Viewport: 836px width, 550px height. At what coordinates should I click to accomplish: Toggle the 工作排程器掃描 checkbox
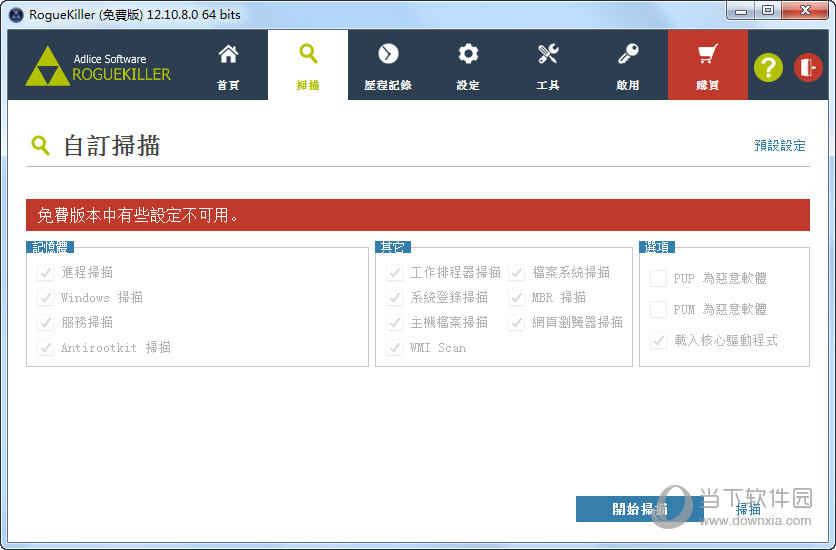[395, 272]
